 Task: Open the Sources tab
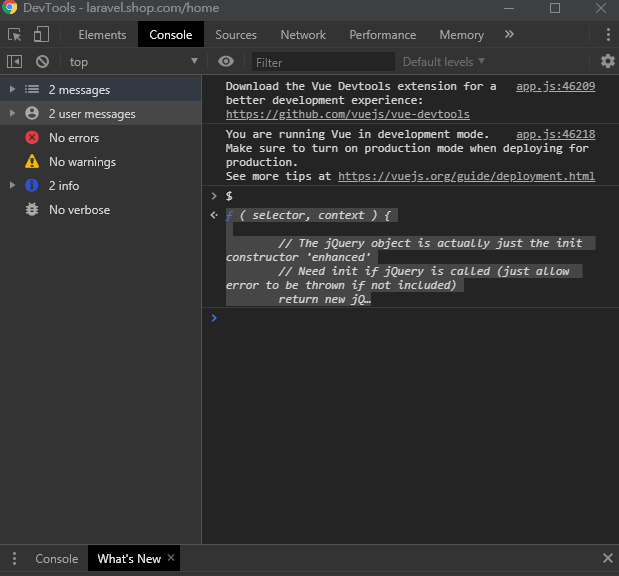(236, 35)
